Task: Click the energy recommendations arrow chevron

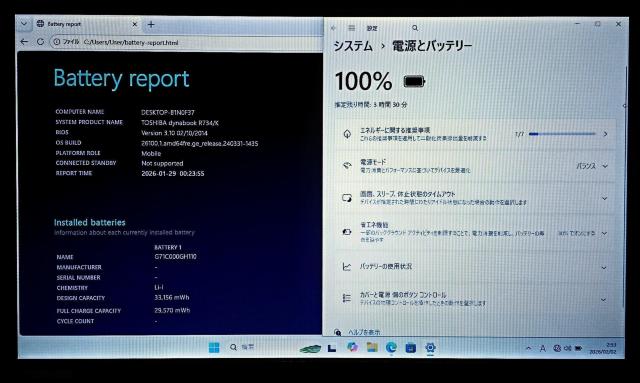Action: pyautogui.click(x=605, y=134)
